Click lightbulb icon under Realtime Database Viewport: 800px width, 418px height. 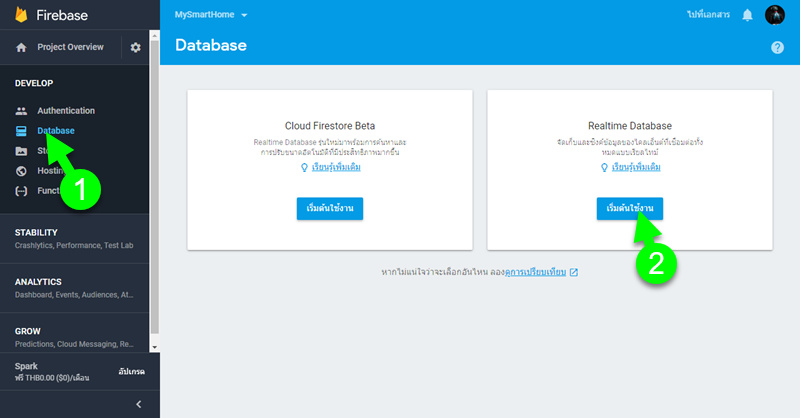coord(604,167)
